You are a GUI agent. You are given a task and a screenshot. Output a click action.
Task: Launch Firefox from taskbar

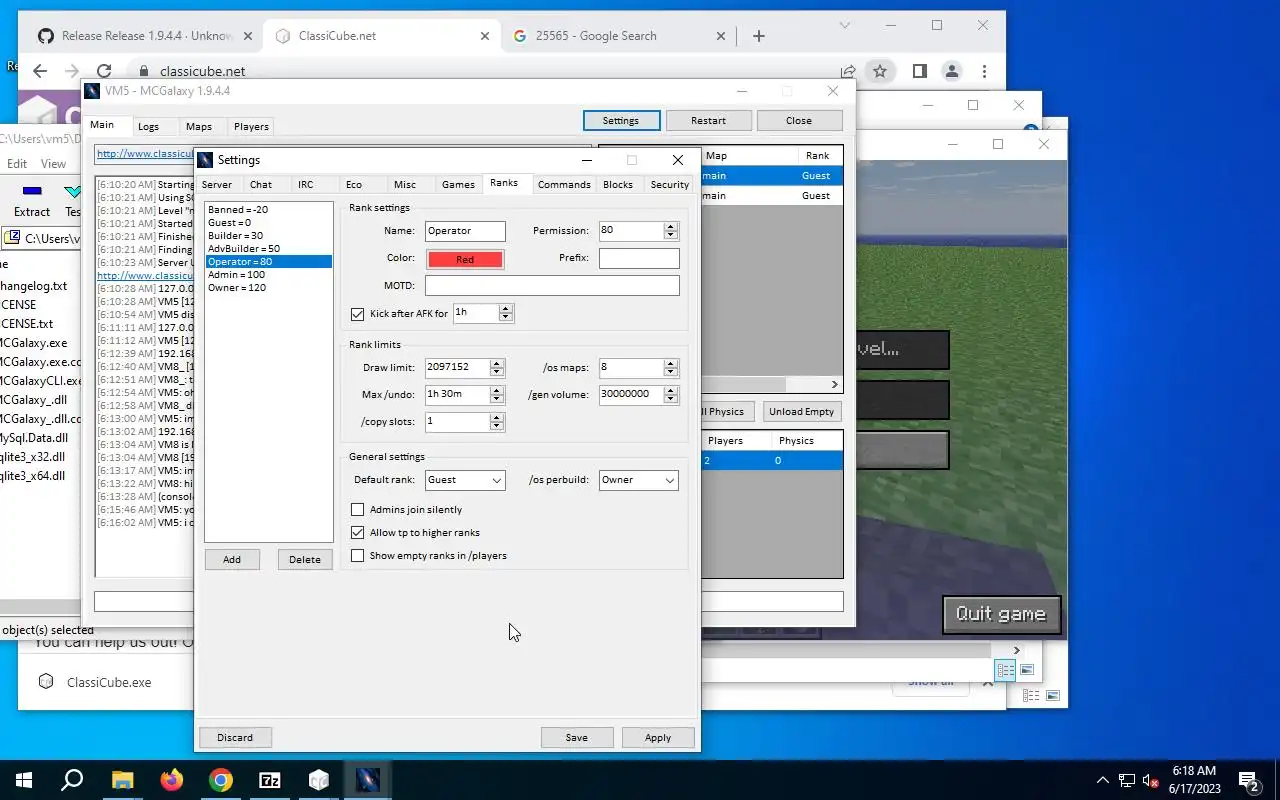point(172,780)
